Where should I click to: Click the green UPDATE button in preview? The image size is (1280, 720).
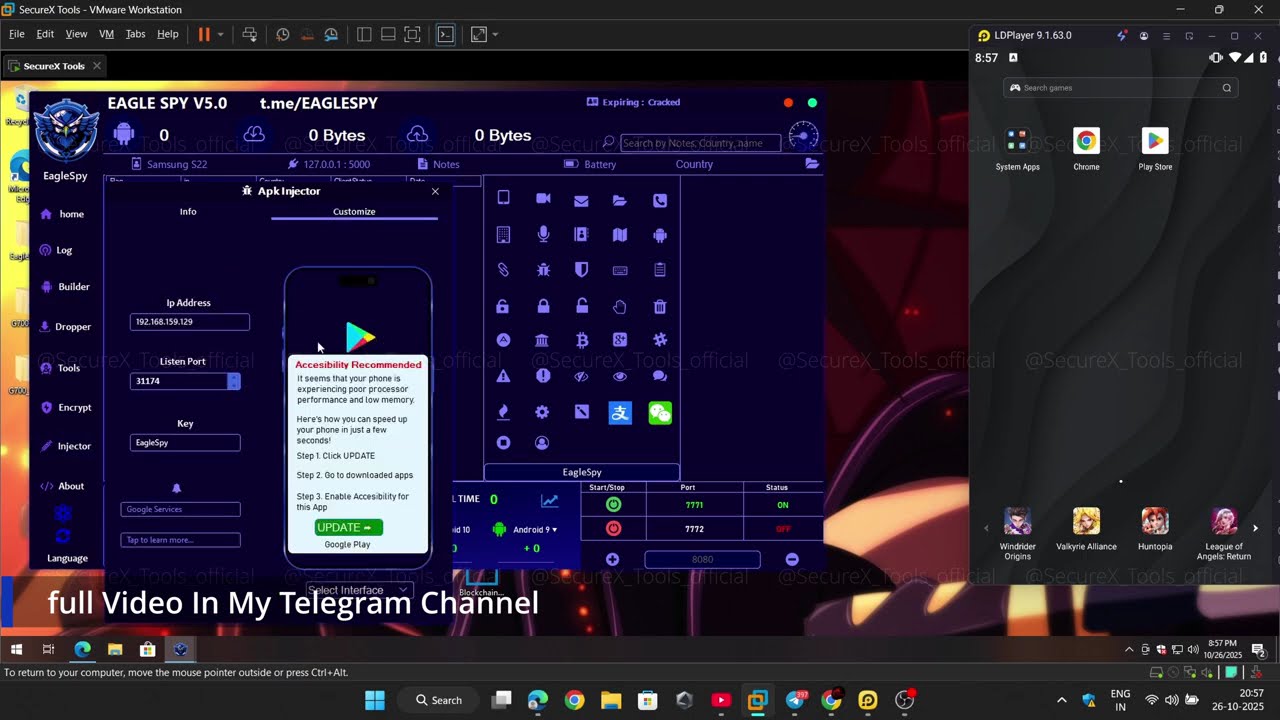point(348,527)
